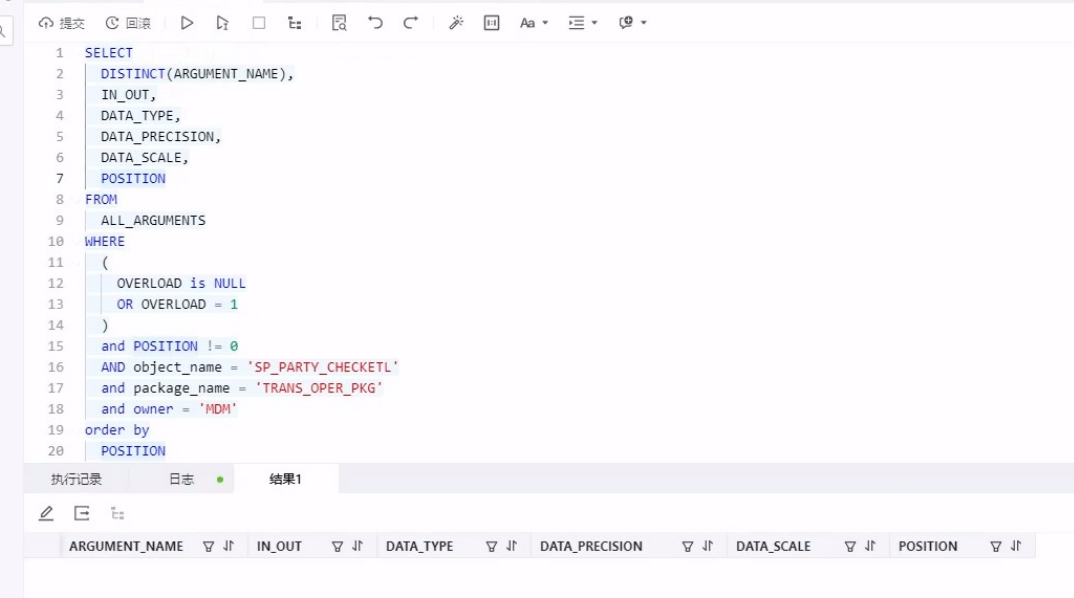This screenshot has width=1074, height=598.
Task: Run the SQL with the play icon
Action: [186, 23]
